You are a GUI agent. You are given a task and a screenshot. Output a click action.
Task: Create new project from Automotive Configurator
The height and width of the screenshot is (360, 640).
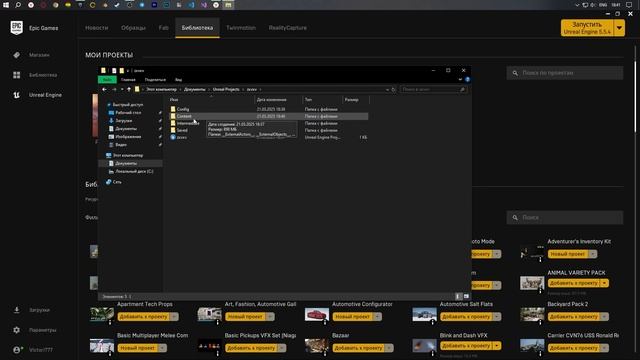pos(353,316)
